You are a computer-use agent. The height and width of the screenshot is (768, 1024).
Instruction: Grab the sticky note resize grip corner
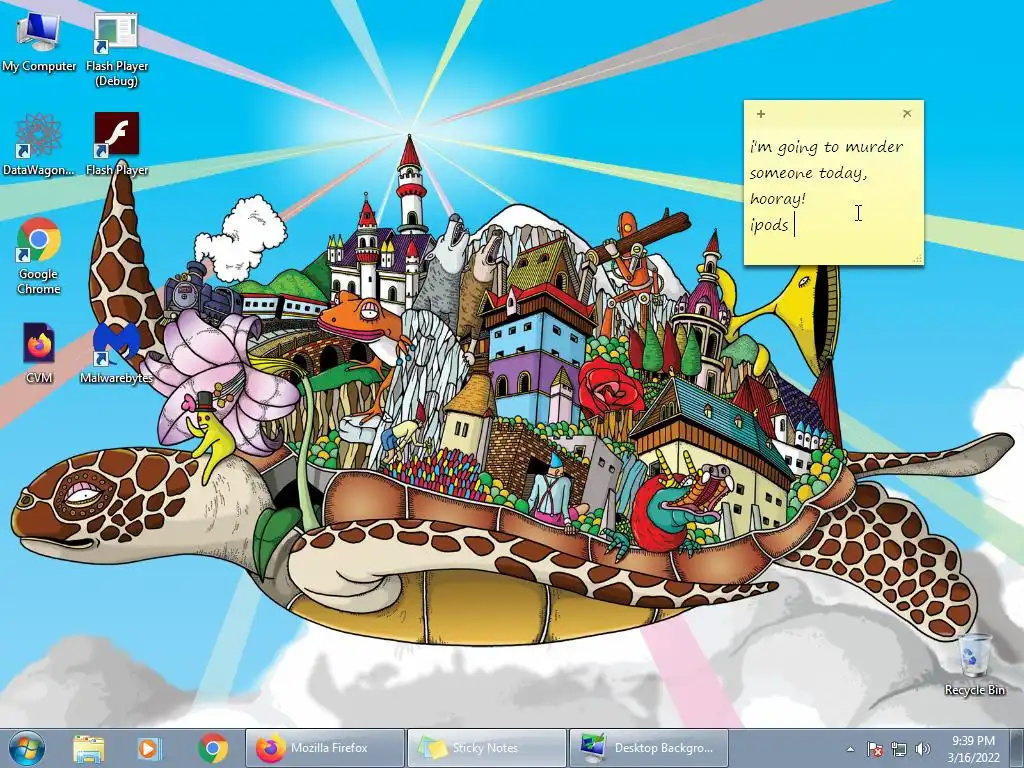click(918, 259)
